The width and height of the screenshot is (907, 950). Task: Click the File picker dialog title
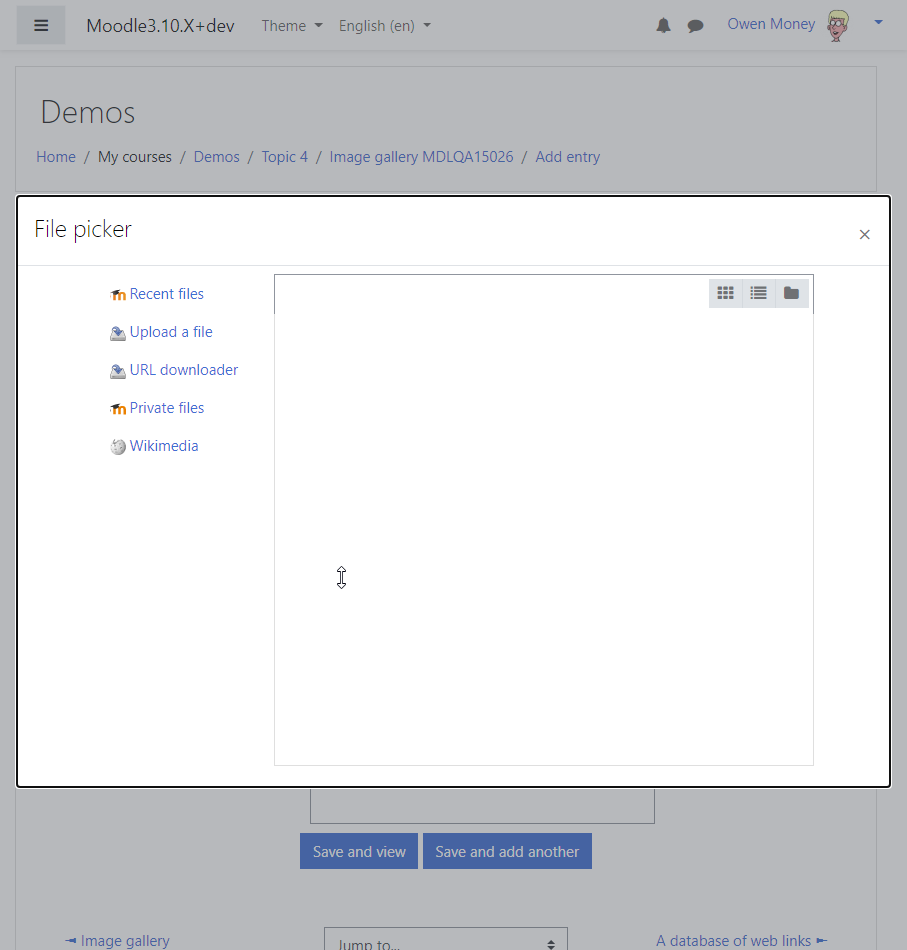(x=83, y=230)
